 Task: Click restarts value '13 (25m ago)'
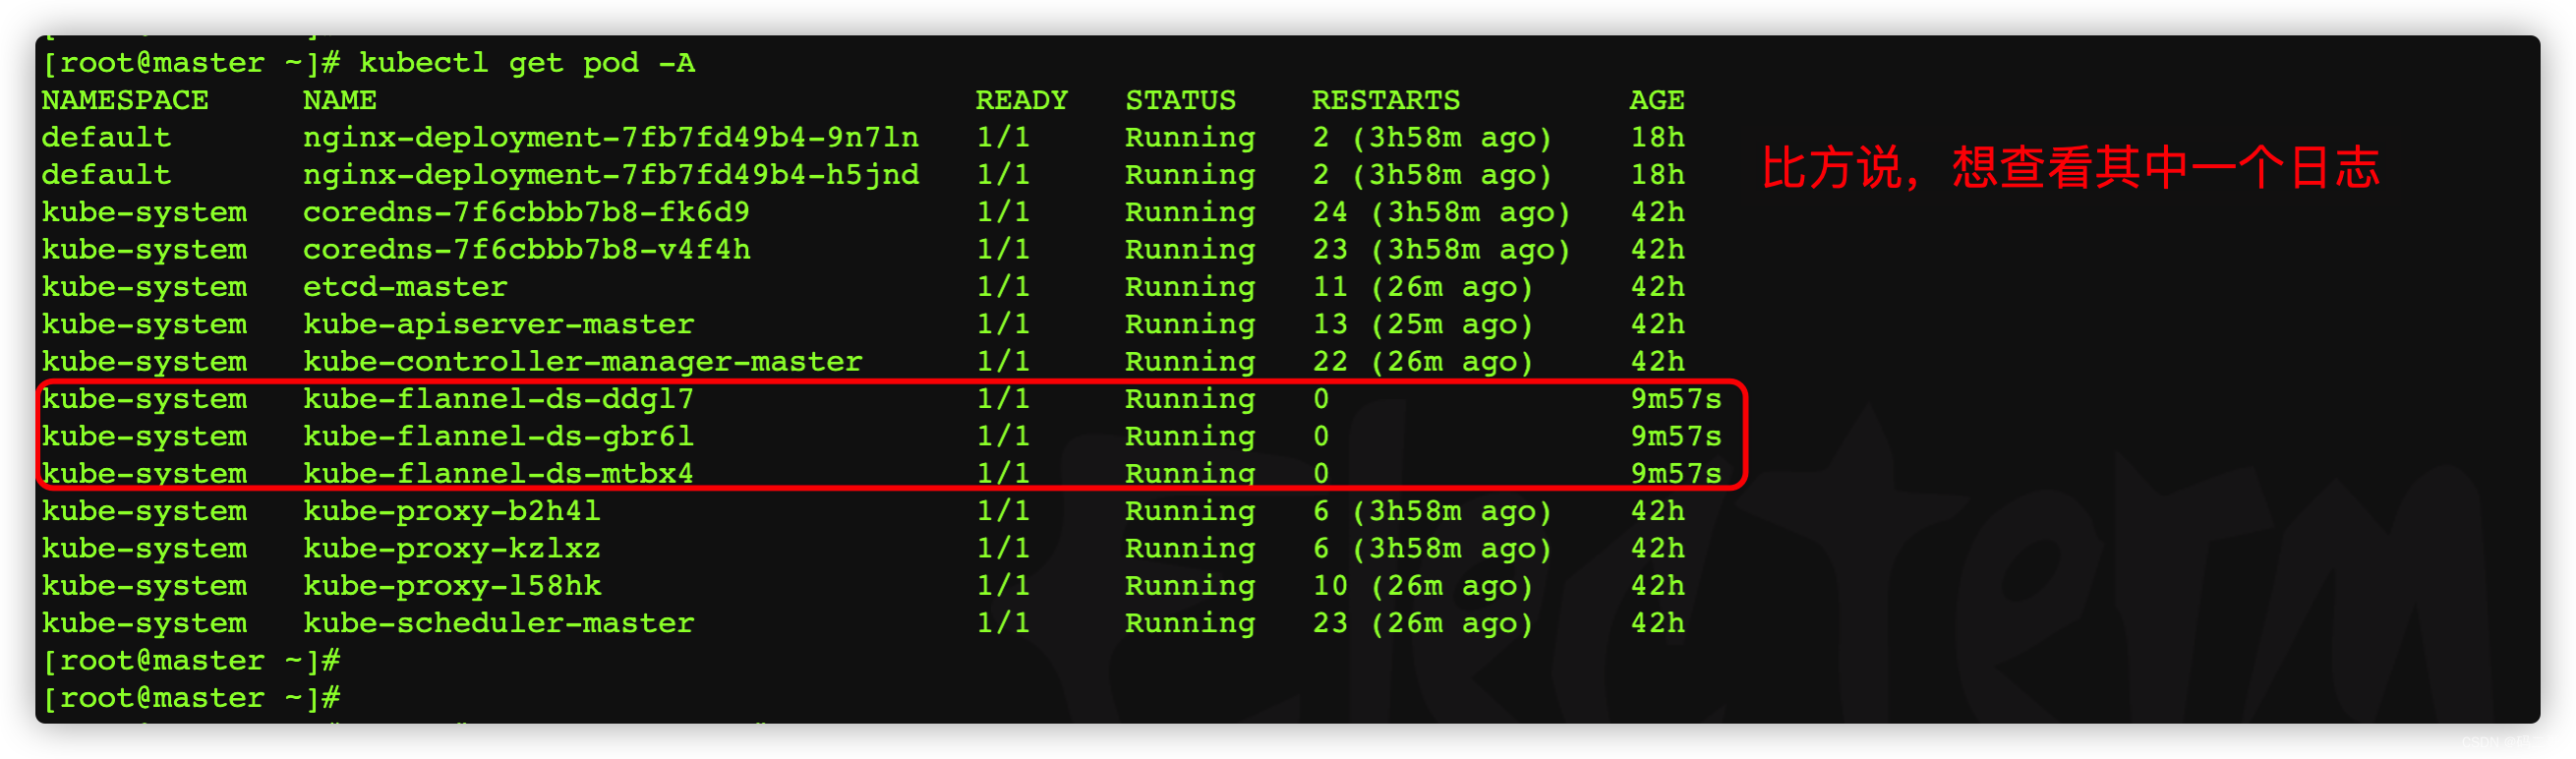coord(1422,324)
